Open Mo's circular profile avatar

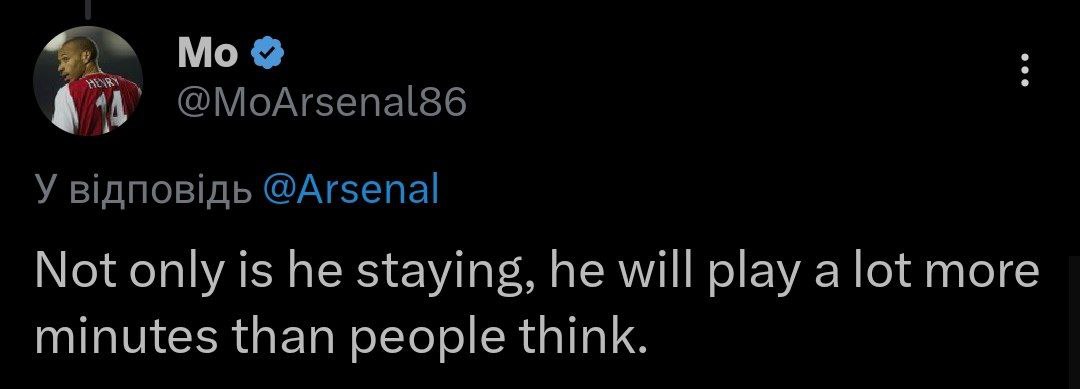(x=87, y=81)
